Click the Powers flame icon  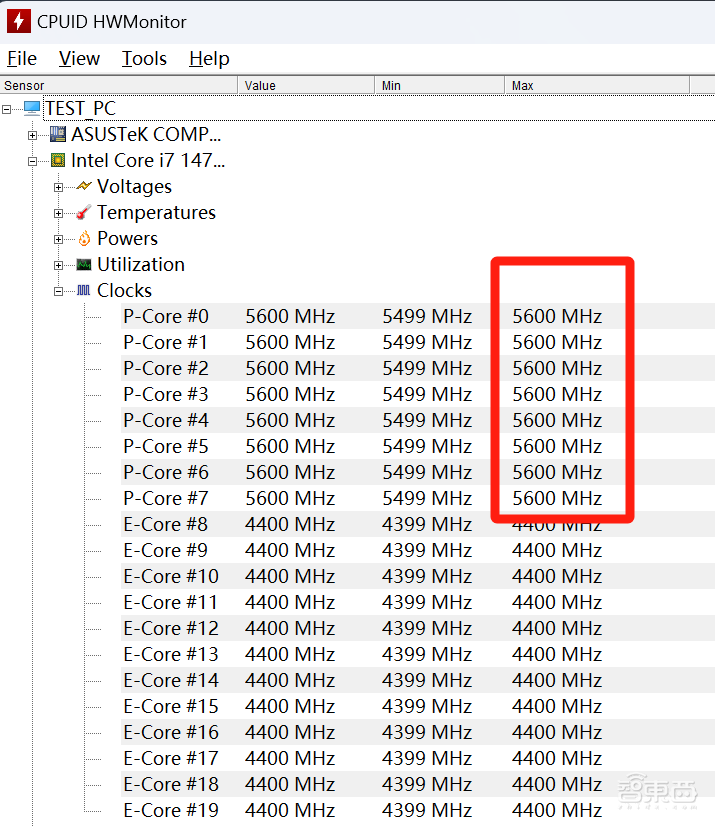(x=84, y=239)
